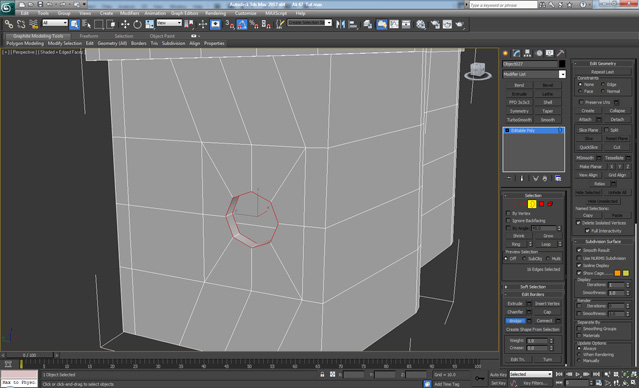Click the Bridge button
This screenshot has width=639, height=388.
pos(516,321)
